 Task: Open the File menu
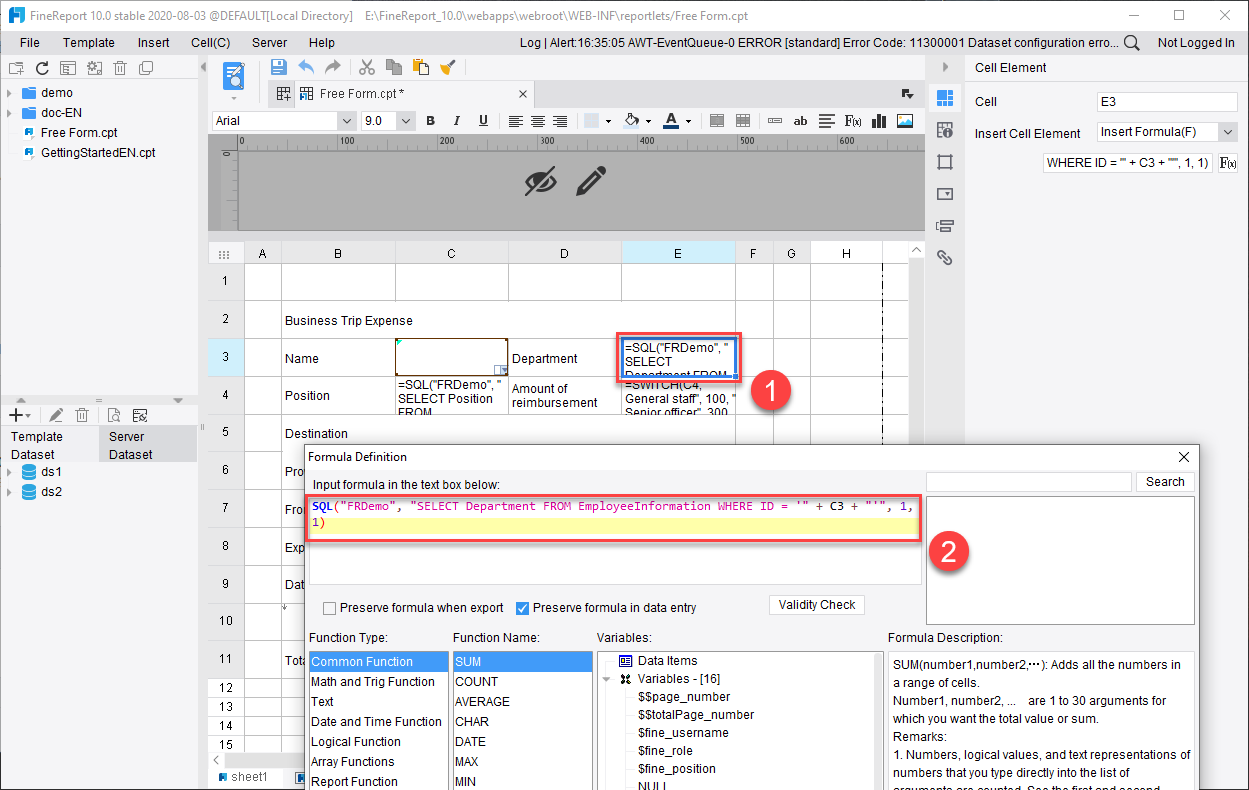click(30, 43)
